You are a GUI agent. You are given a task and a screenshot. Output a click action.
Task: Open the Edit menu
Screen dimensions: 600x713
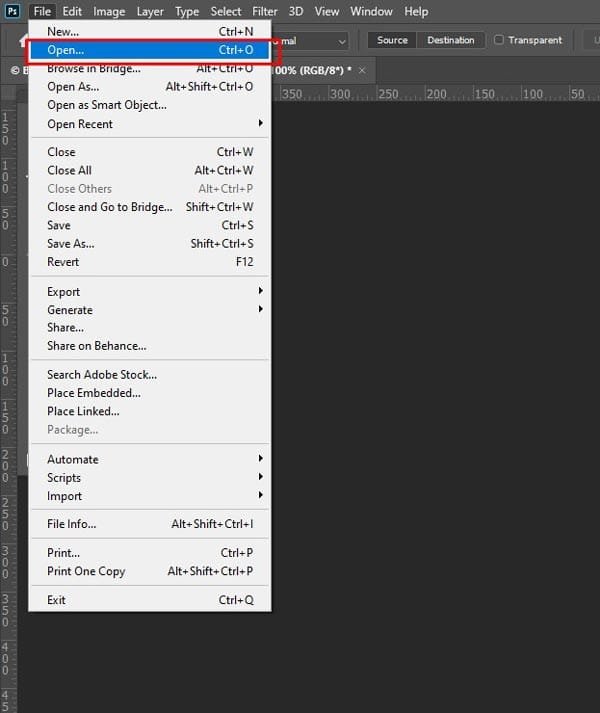(x=72, y=11)
